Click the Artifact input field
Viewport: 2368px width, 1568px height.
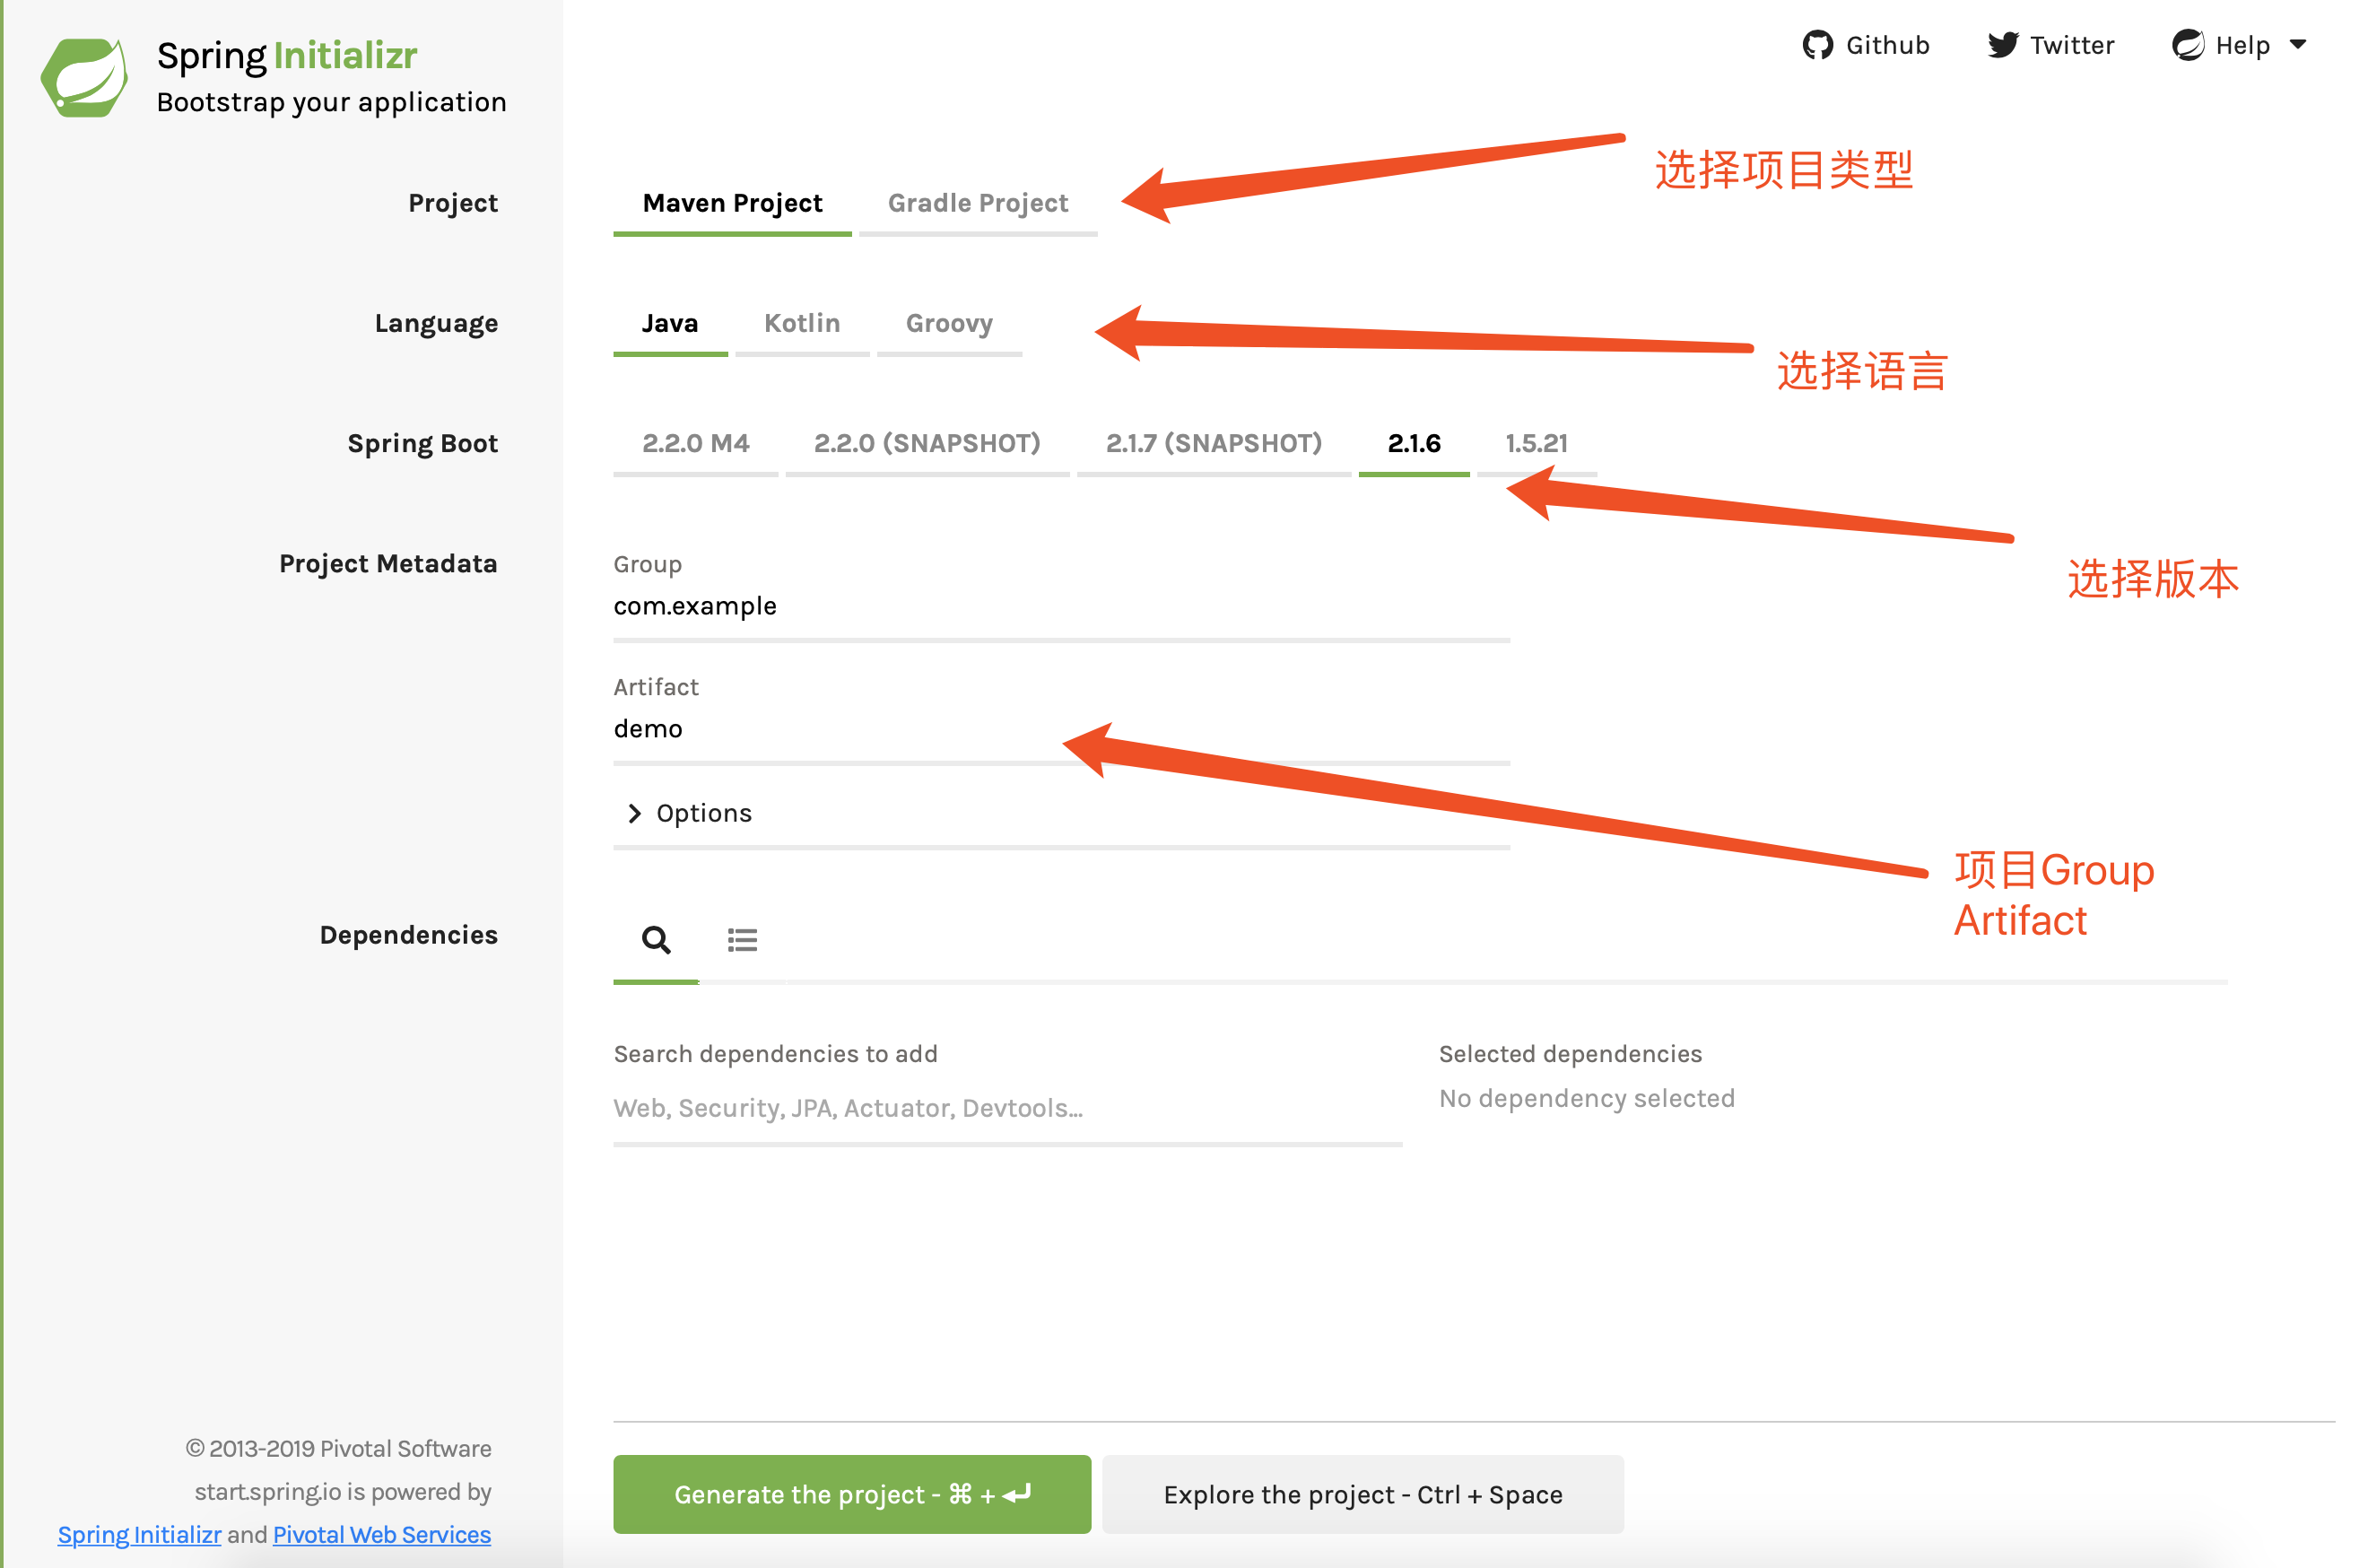pos(1061,729)
